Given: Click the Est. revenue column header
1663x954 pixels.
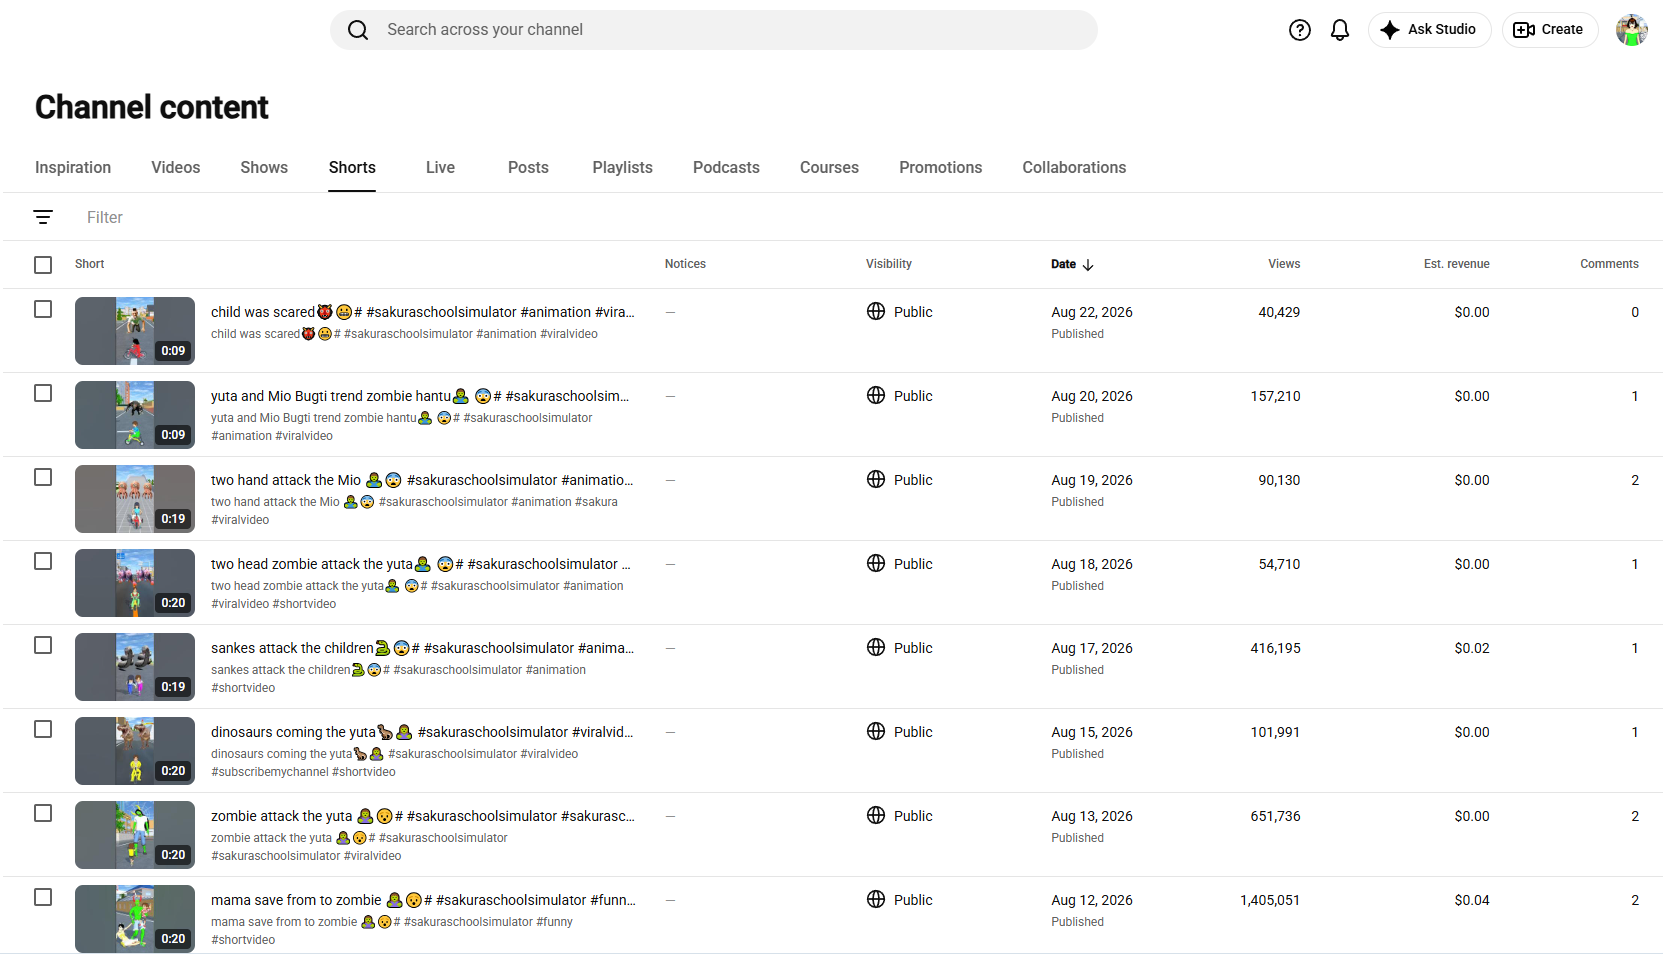Looking at the screenshot, I should pyautogui.click(x=1456, y=265).
